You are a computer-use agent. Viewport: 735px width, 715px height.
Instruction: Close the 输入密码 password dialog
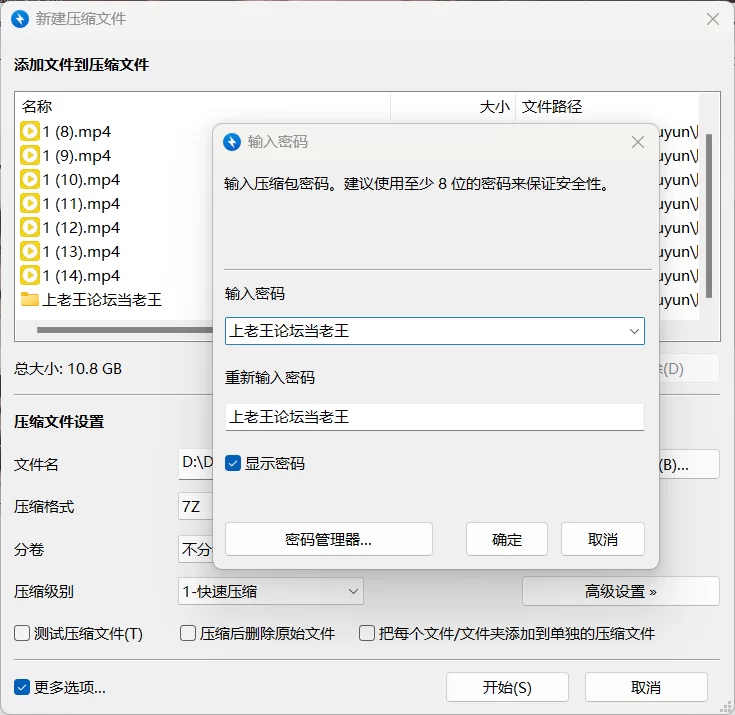(x=638, y=142)
